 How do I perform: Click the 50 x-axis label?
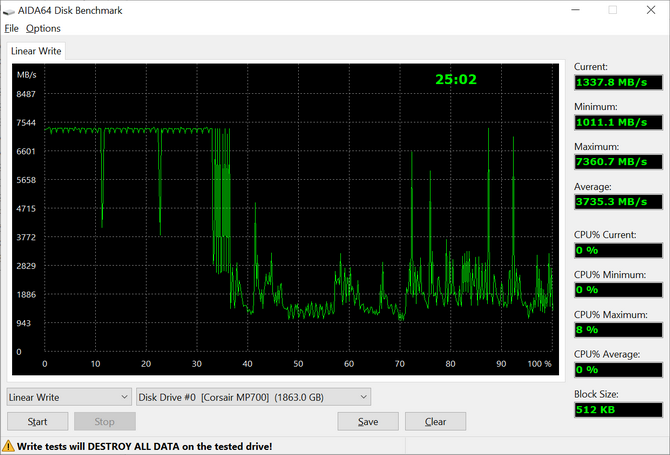click(298, 364)
